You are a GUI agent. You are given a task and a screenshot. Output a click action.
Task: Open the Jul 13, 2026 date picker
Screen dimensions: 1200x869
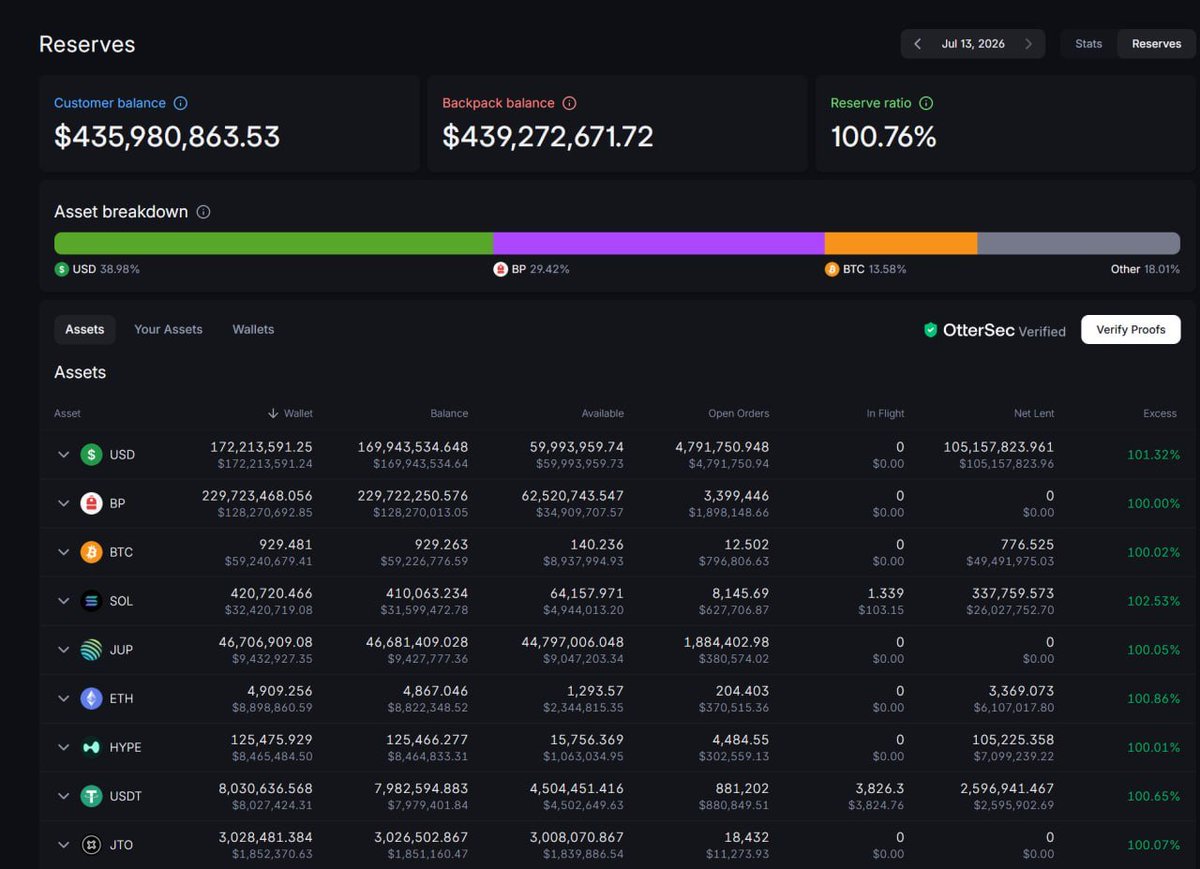[973, 44]
